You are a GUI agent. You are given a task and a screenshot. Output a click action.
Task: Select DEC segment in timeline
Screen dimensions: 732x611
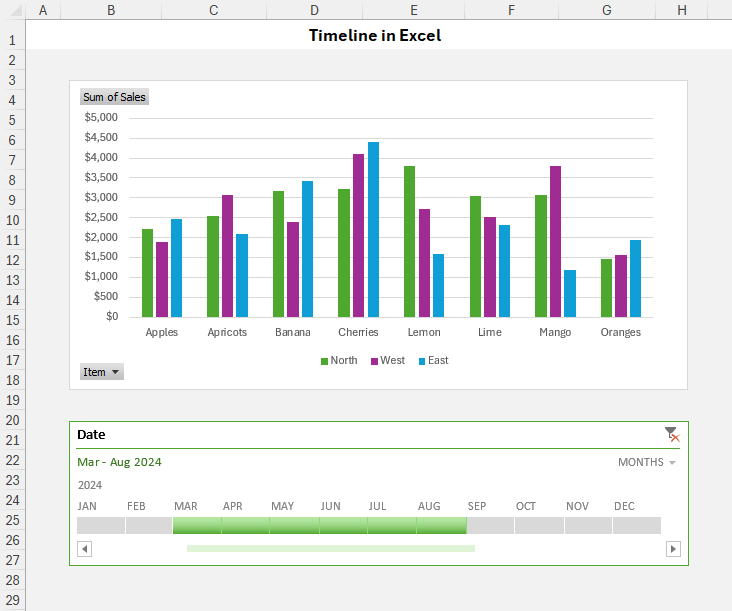click(637, 526)
